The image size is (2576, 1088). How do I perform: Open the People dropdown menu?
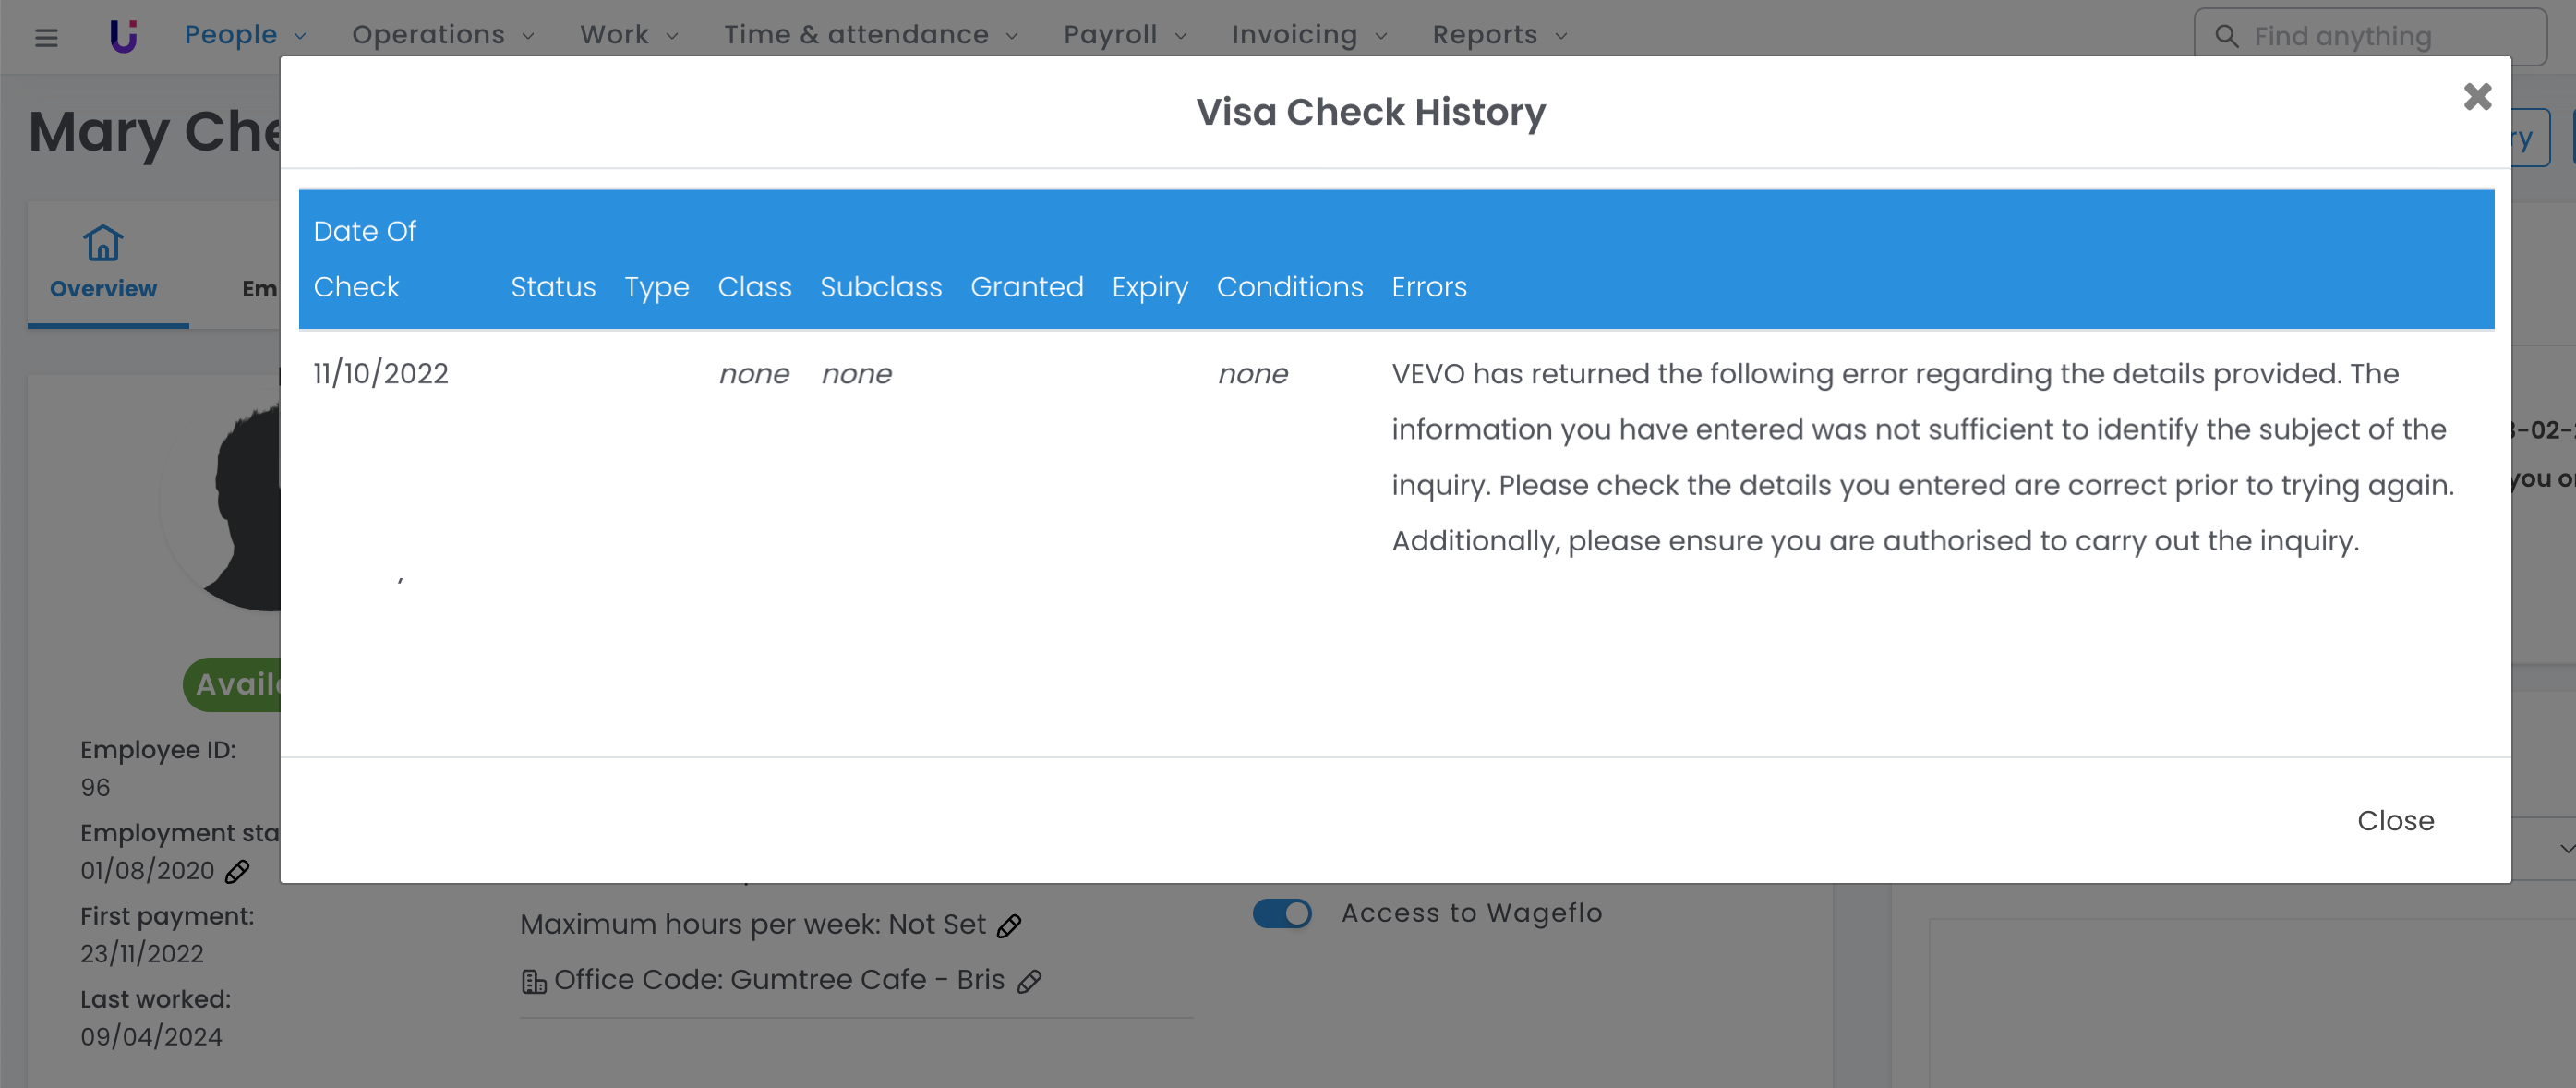tap(245, 35)
